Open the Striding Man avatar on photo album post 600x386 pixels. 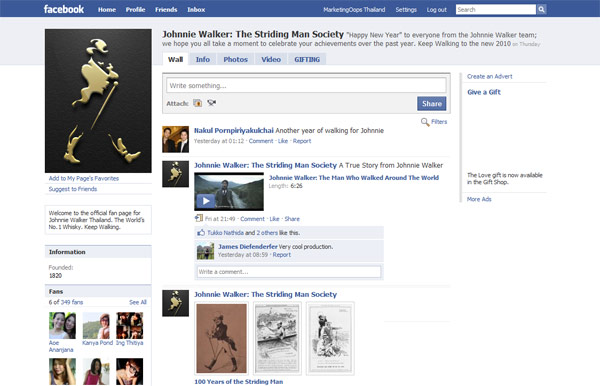[175, 303]
